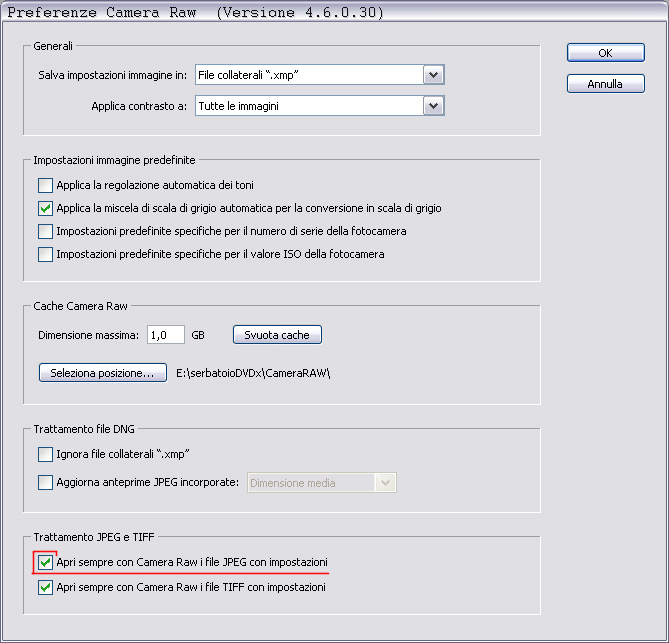Image resolution: width=669 pixels, height=643 pixels.
Task: Uncheck the automatic grayscale mix checkbox
Action: (45, 208)
